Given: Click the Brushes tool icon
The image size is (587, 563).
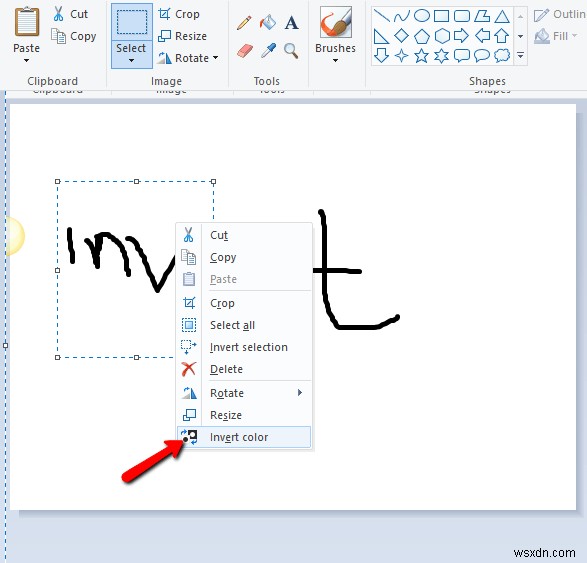Looking at the screenshot, I should click(335, 22).
